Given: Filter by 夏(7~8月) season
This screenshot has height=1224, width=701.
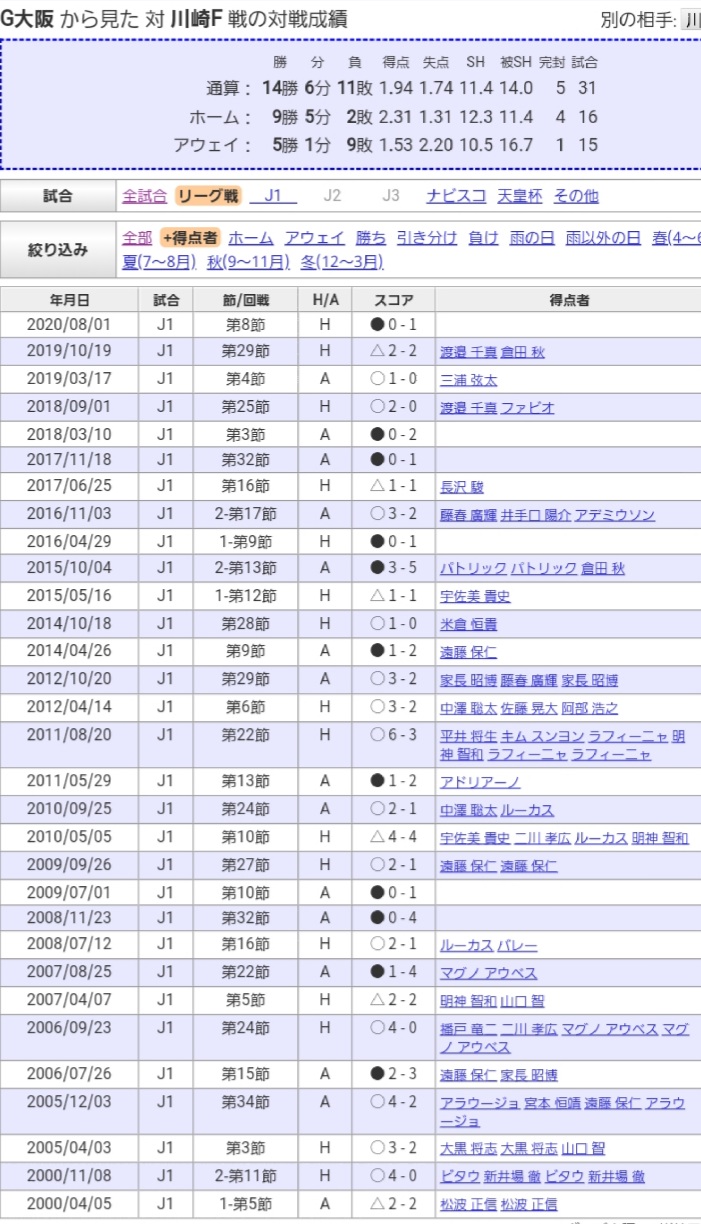Looking at the screenshot, I should click(x=160, y=262).
